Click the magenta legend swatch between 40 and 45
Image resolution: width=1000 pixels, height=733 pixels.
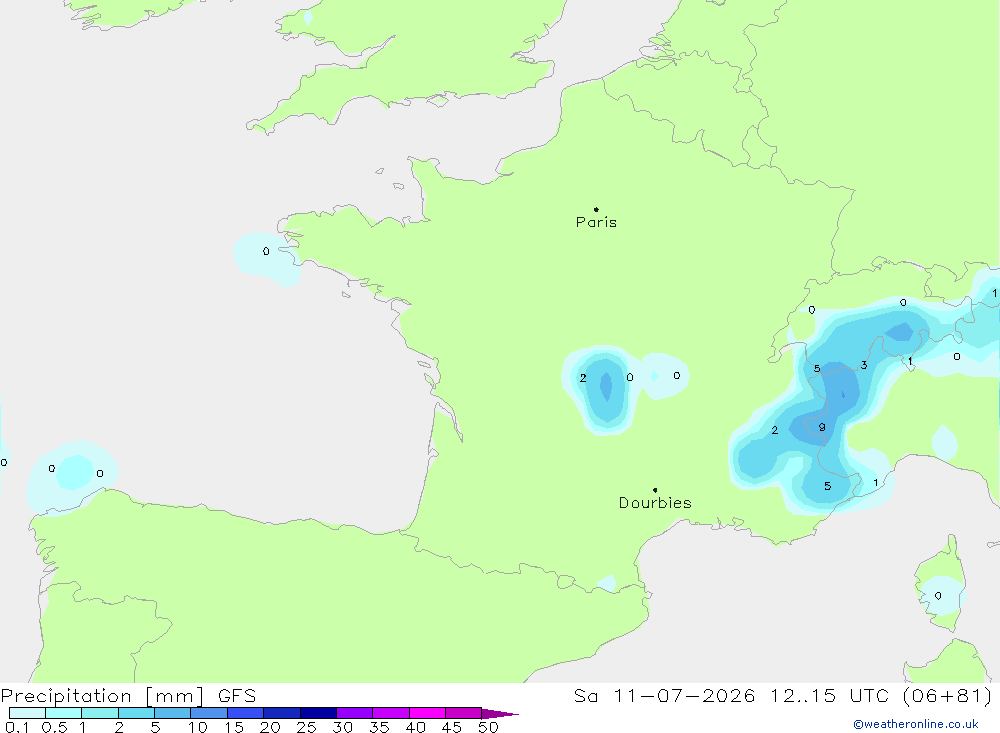[x=427, y=713]
